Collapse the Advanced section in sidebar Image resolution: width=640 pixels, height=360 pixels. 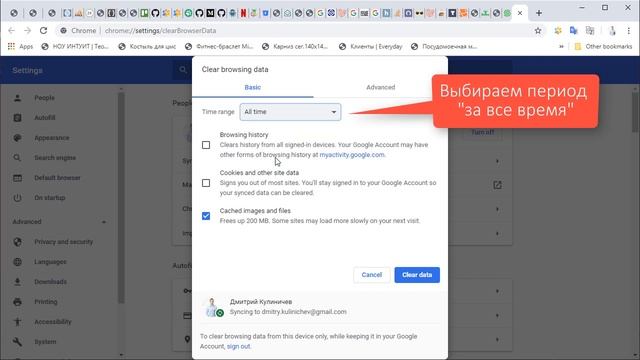click(x=104, y=222)
